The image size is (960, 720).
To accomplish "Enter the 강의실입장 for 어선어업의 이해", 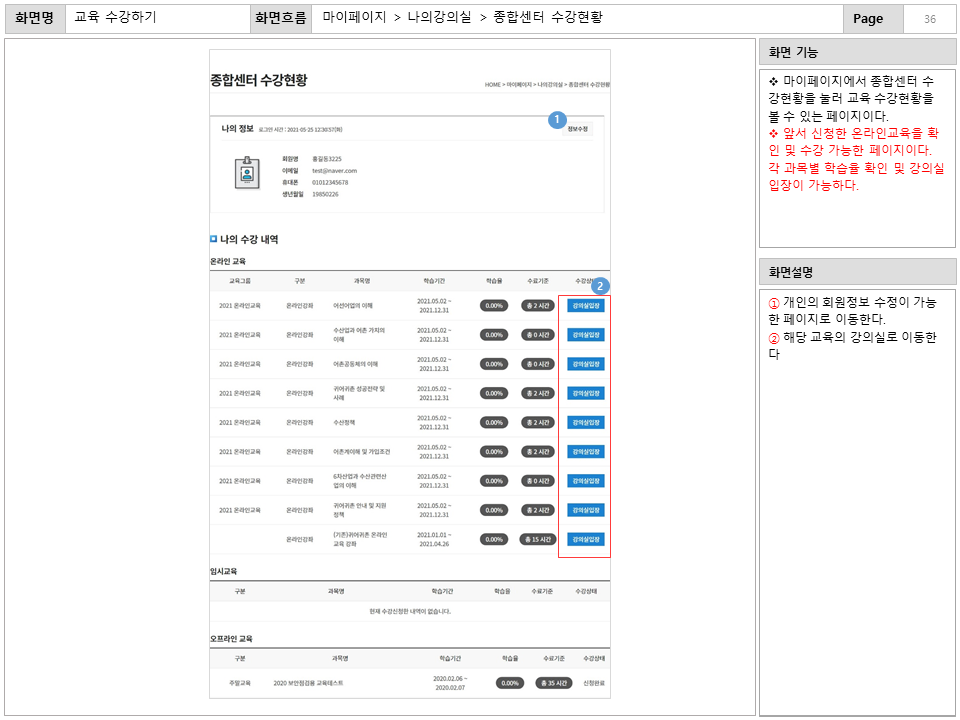I will coord(586,306).
